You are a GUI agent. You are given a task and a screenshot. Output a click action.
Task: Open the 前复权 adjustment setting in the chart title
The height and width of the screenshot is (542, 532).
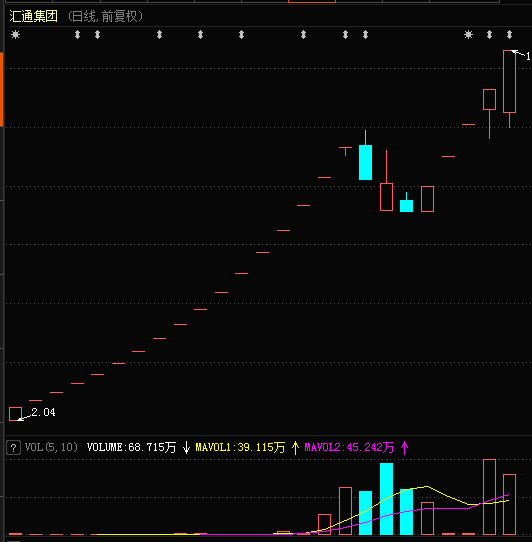tap(119, 16)
